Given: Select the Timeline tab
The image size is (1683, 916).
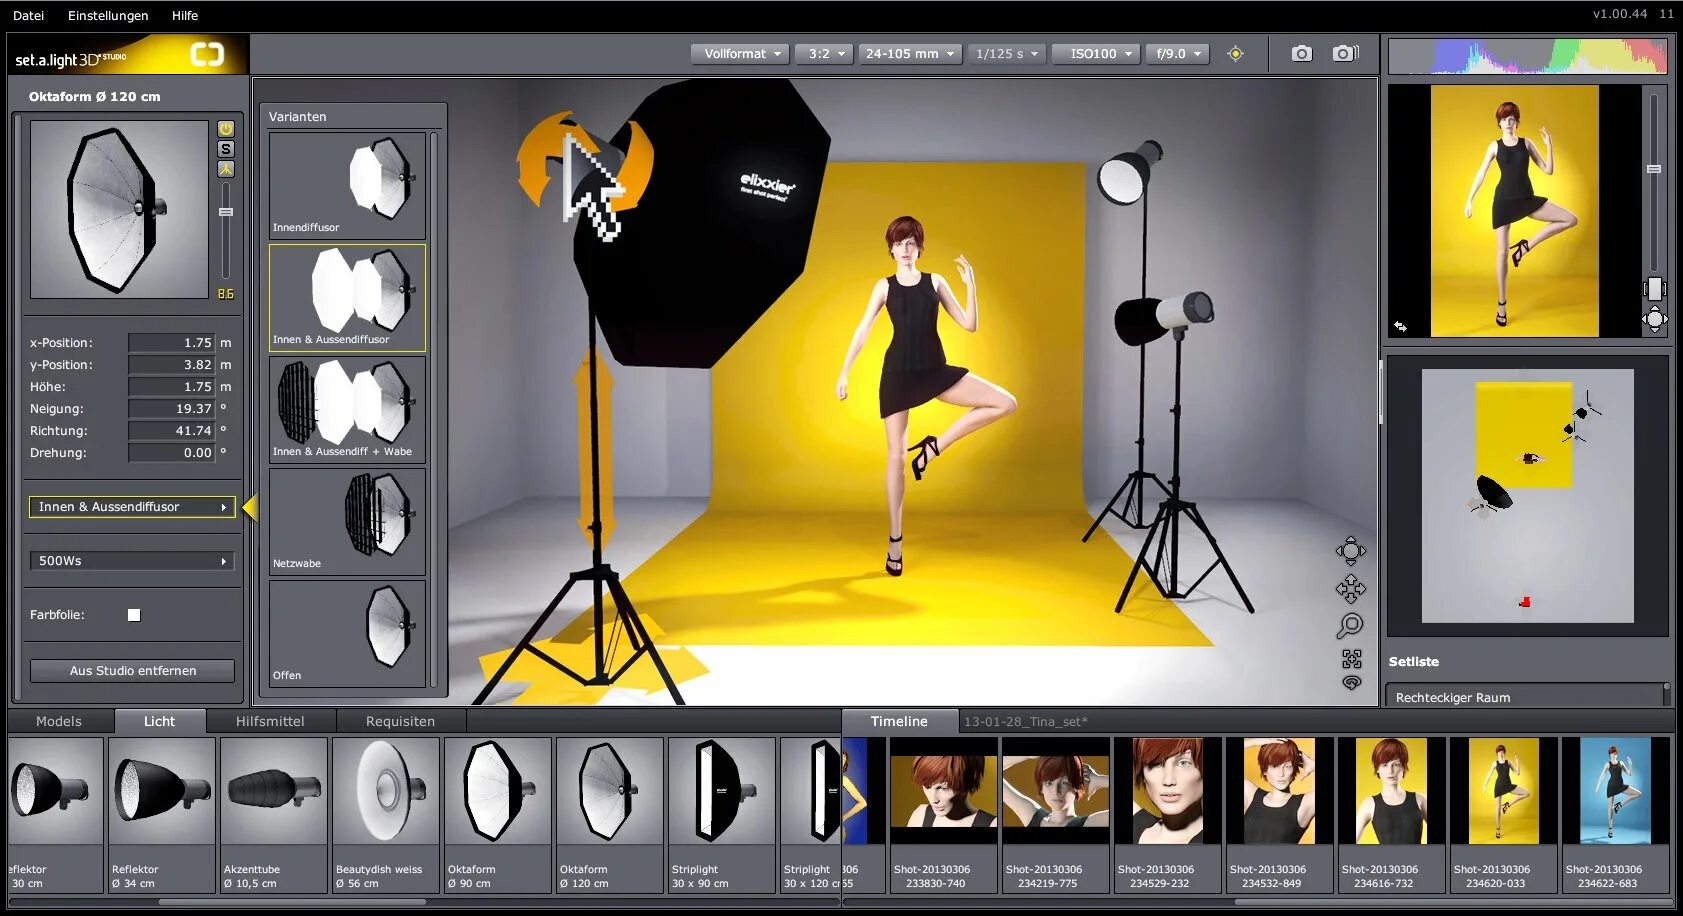Looking at the screenshot, I should pos(899,721).
